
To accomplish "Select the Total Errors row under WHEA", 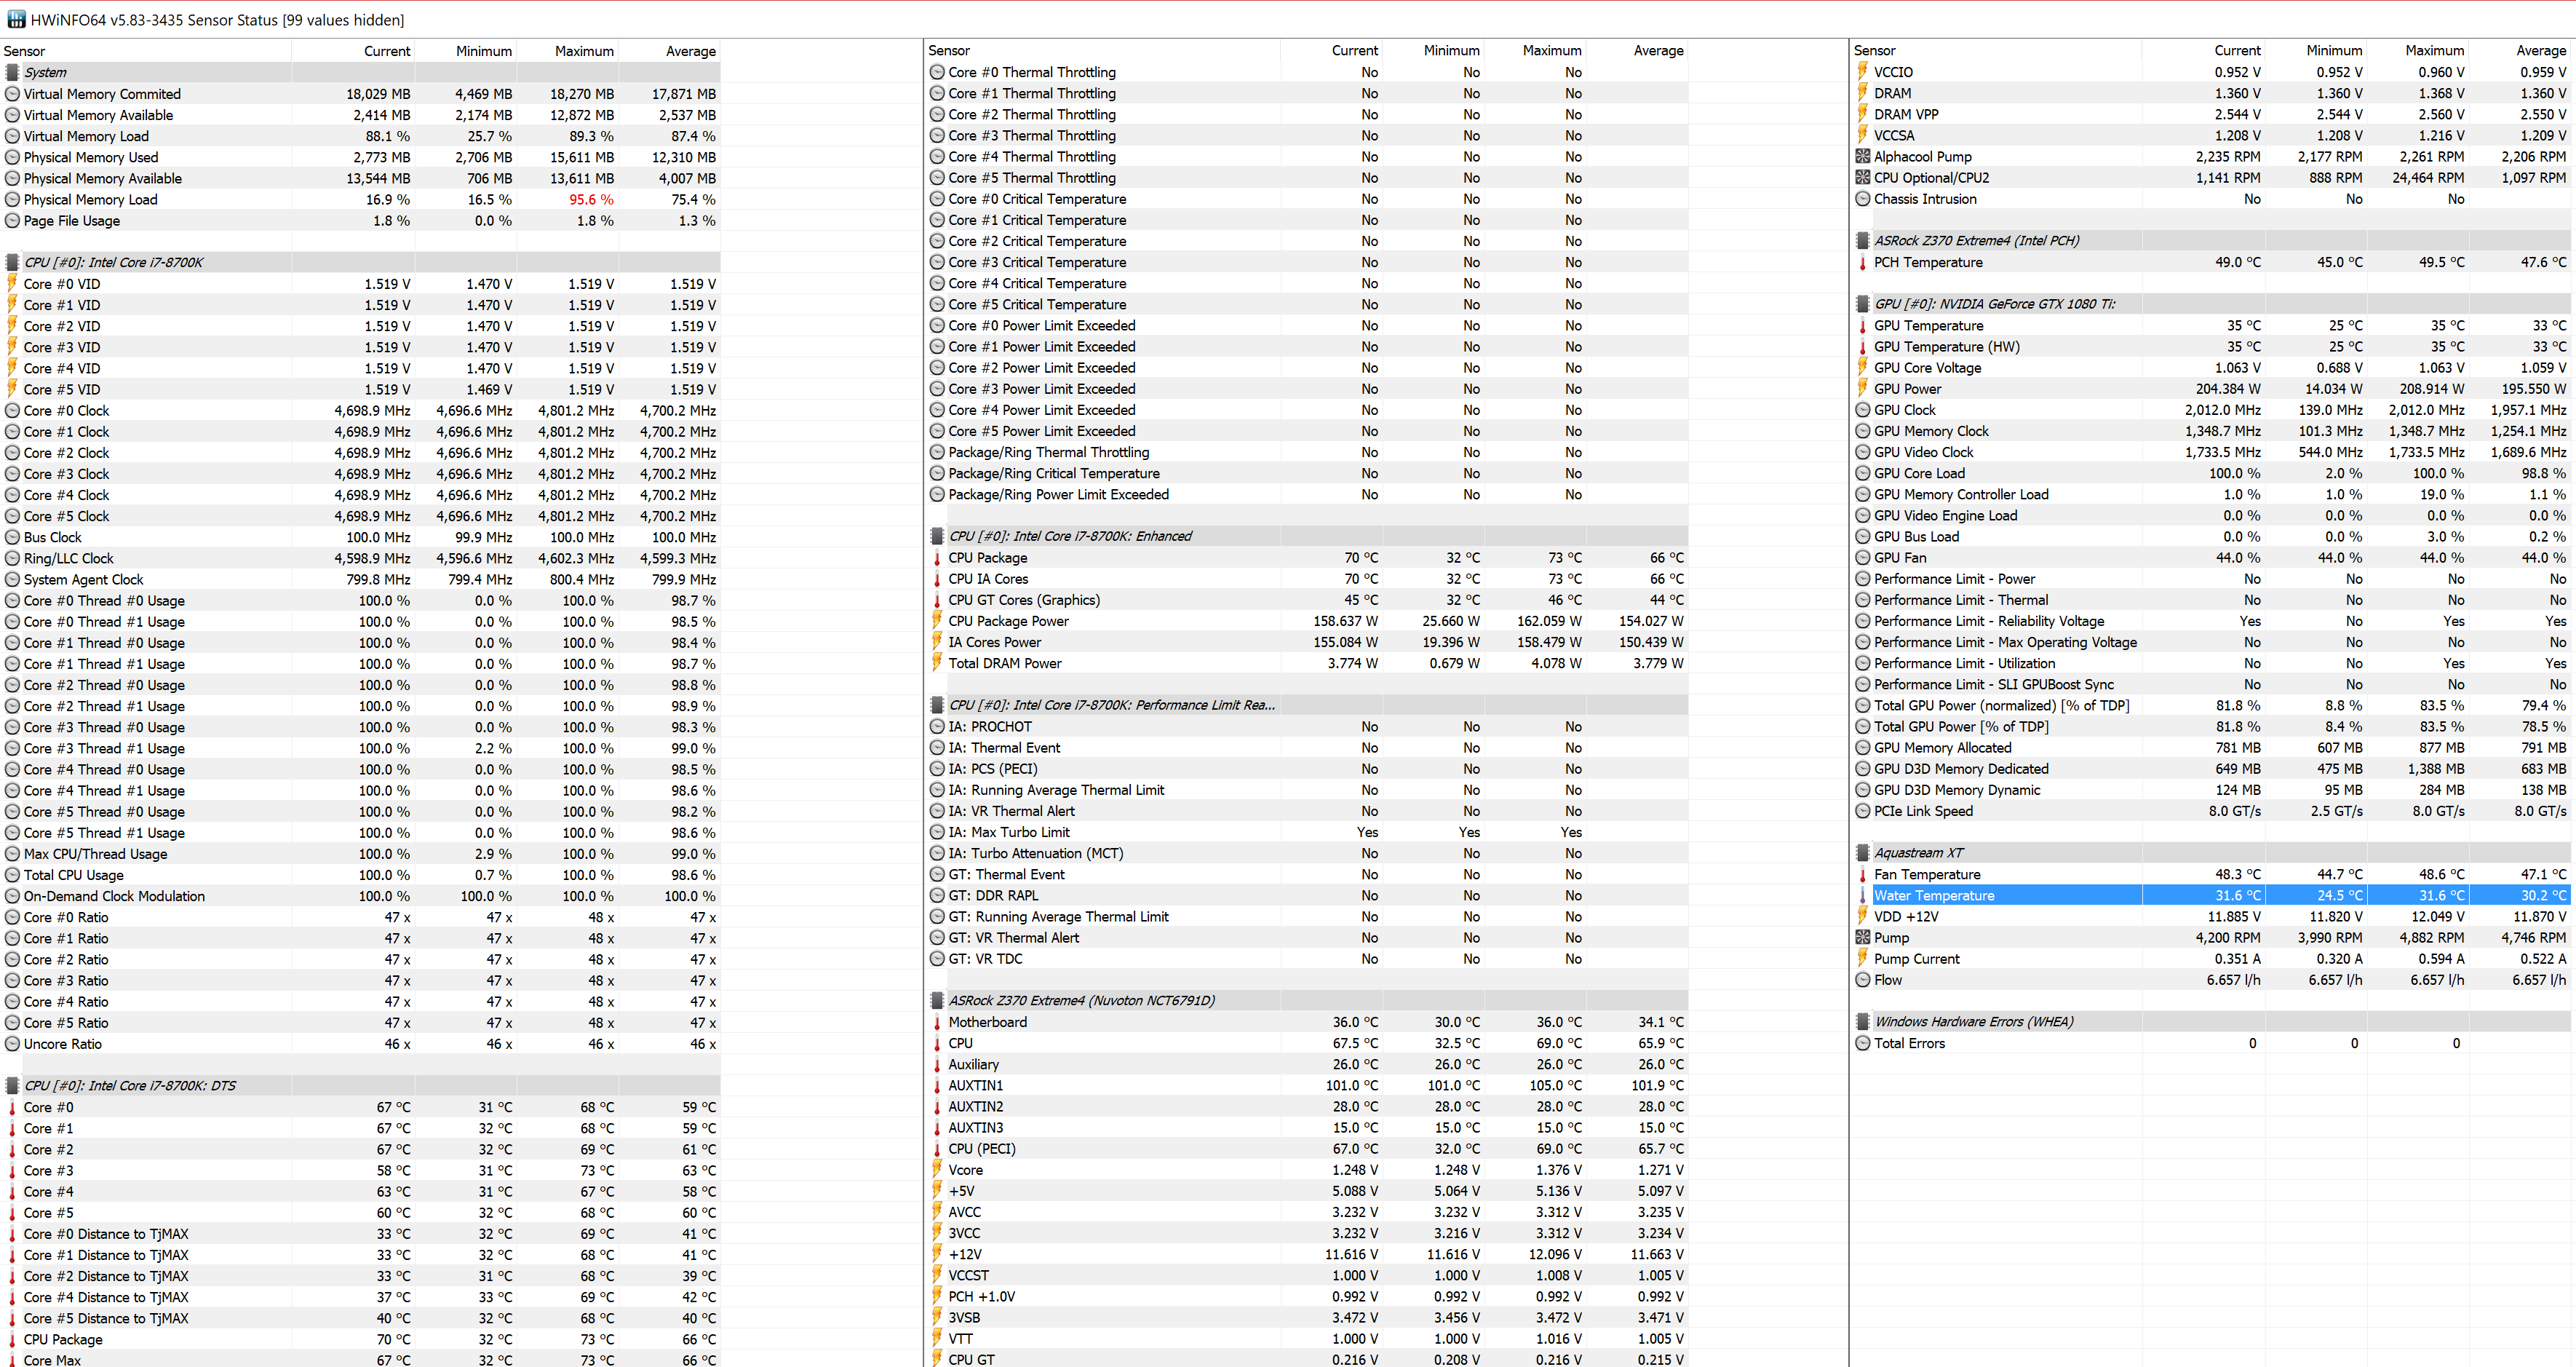I will pyautogui.click(x=1909, y=1043).
